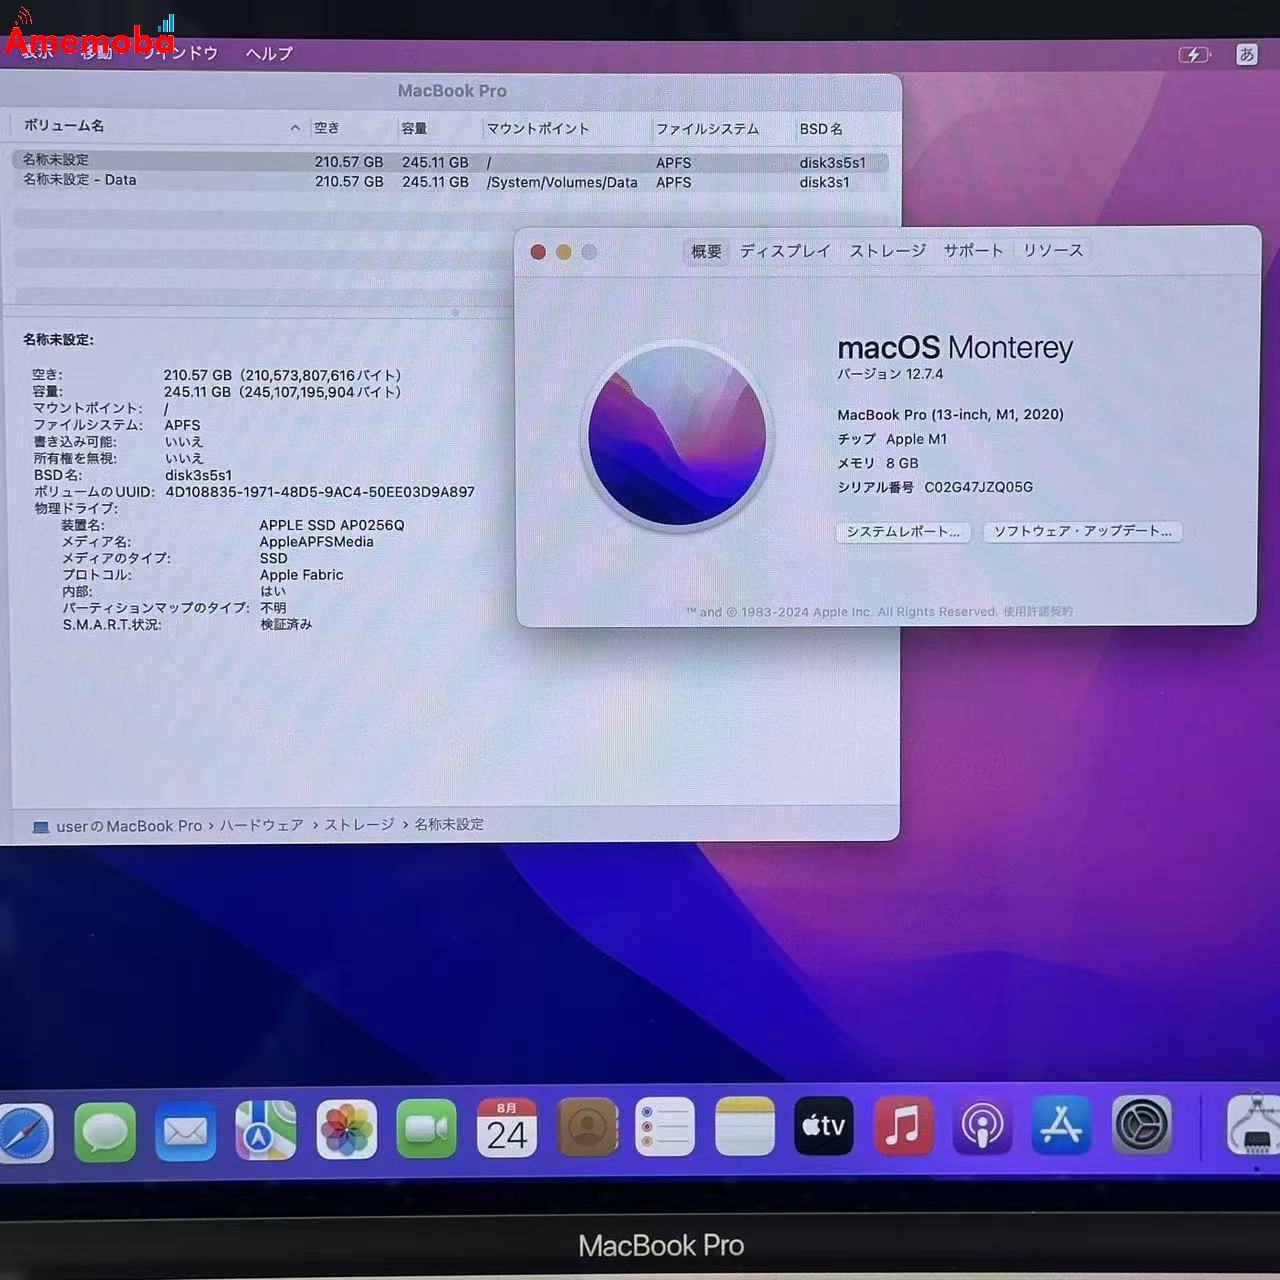The image size is (1280, 1280).
Task: Open Calendar showing date 24
Action: coord(507,1128)
